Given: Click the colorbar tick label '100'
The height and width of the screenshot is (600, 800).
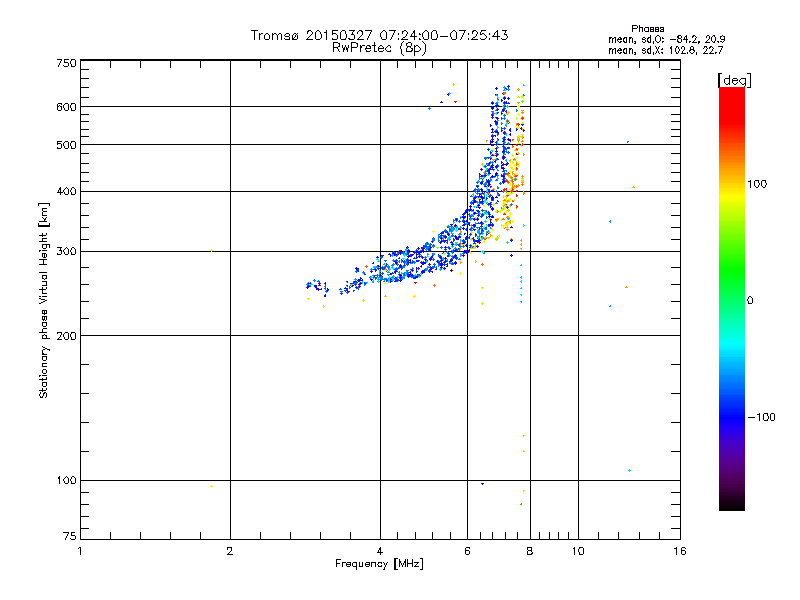Looking at the screenshot, I should [757, 184].
